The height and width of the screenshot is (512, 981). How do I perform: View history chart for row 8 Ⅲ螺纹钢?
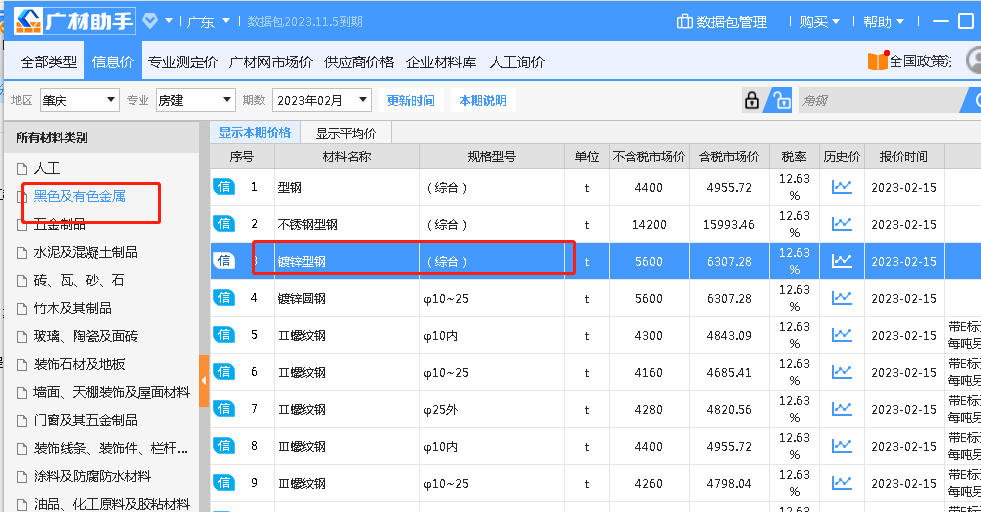841,446
